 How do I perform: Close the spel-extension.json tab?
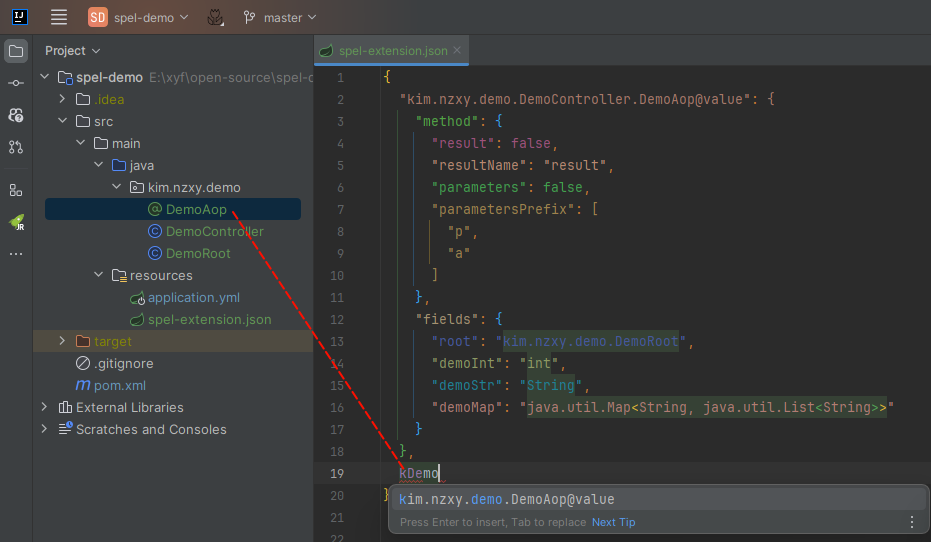(457, 50)
